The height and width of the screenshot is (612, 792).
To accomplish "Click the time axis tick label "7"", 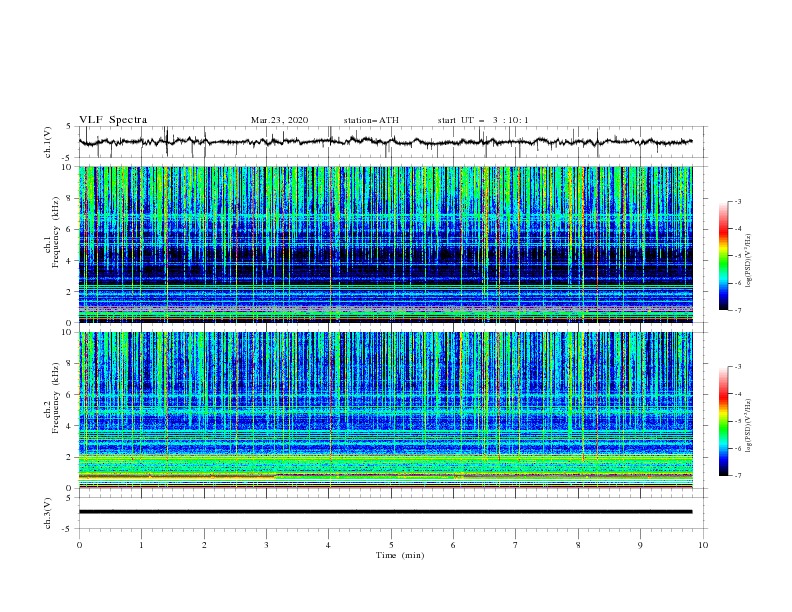I will click(516, 545).
